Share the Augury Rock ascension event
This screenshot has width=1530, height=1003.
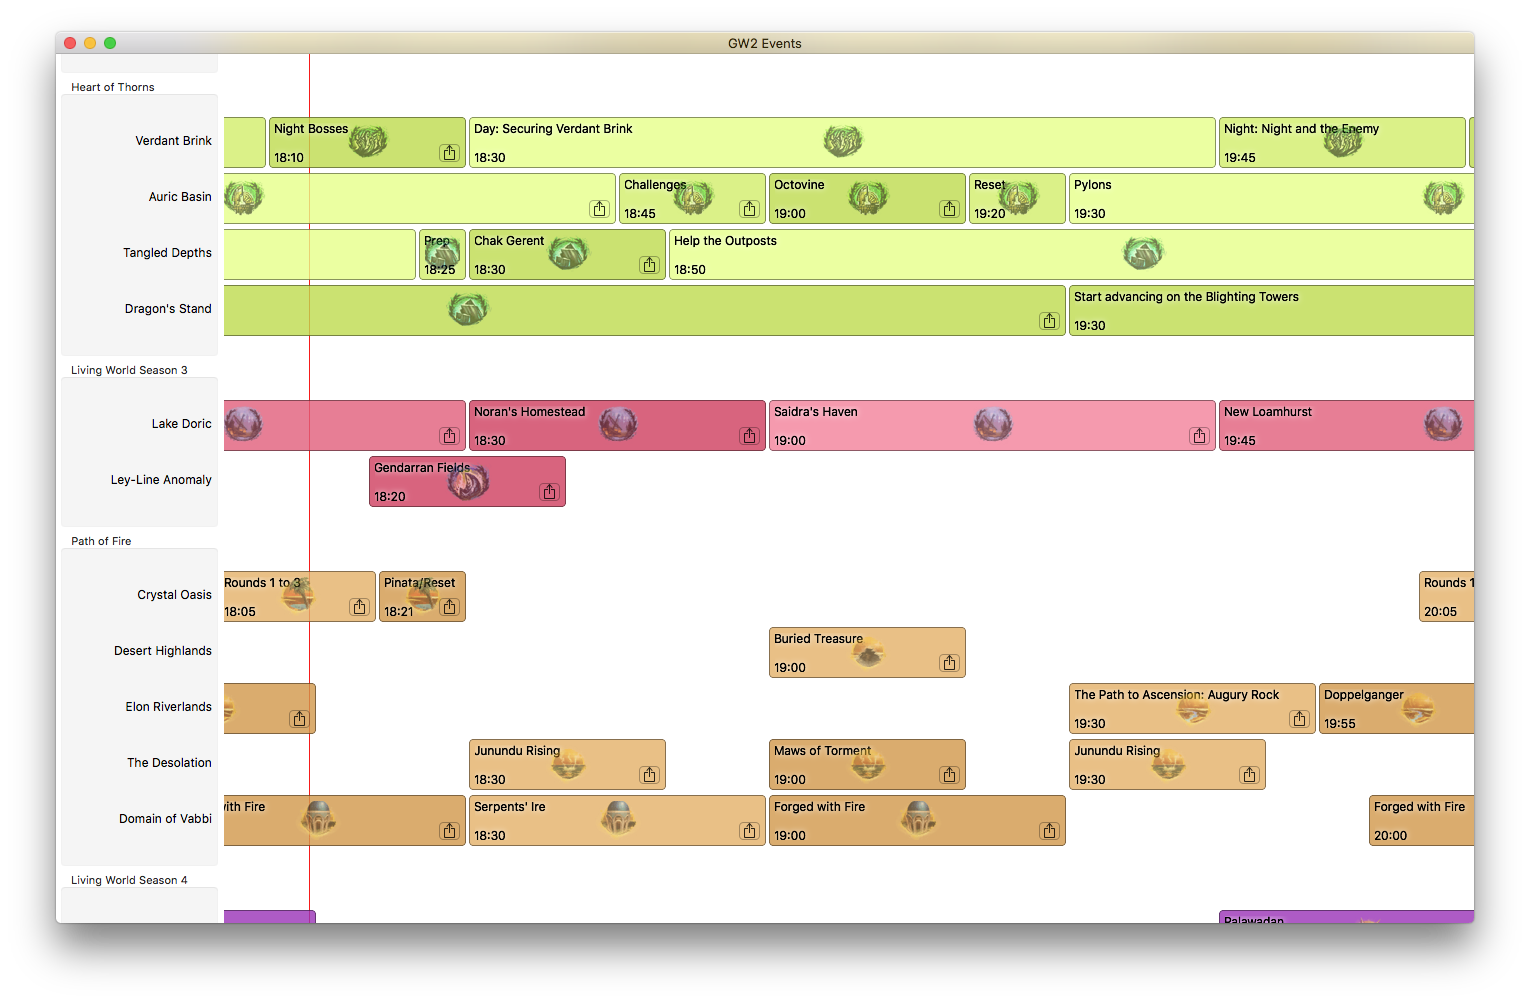tap(1299, 719)
